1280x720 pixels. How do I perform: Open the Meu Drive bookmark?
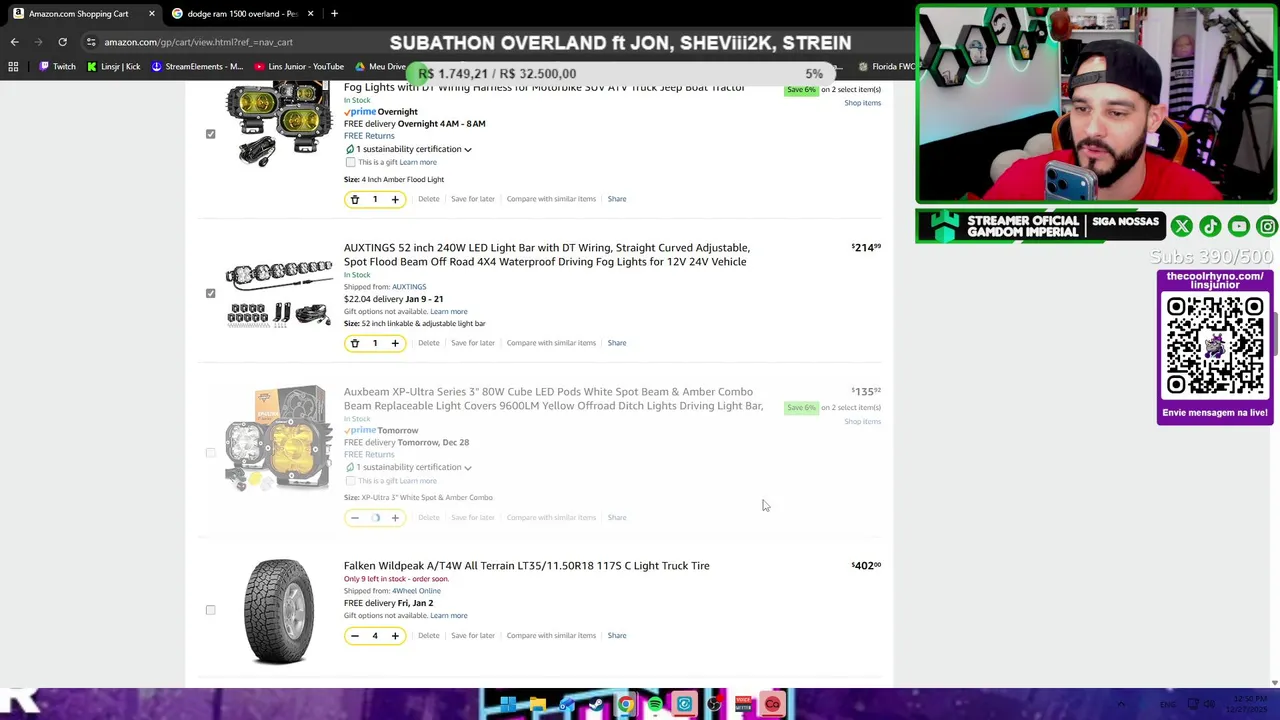click(380, 67)
